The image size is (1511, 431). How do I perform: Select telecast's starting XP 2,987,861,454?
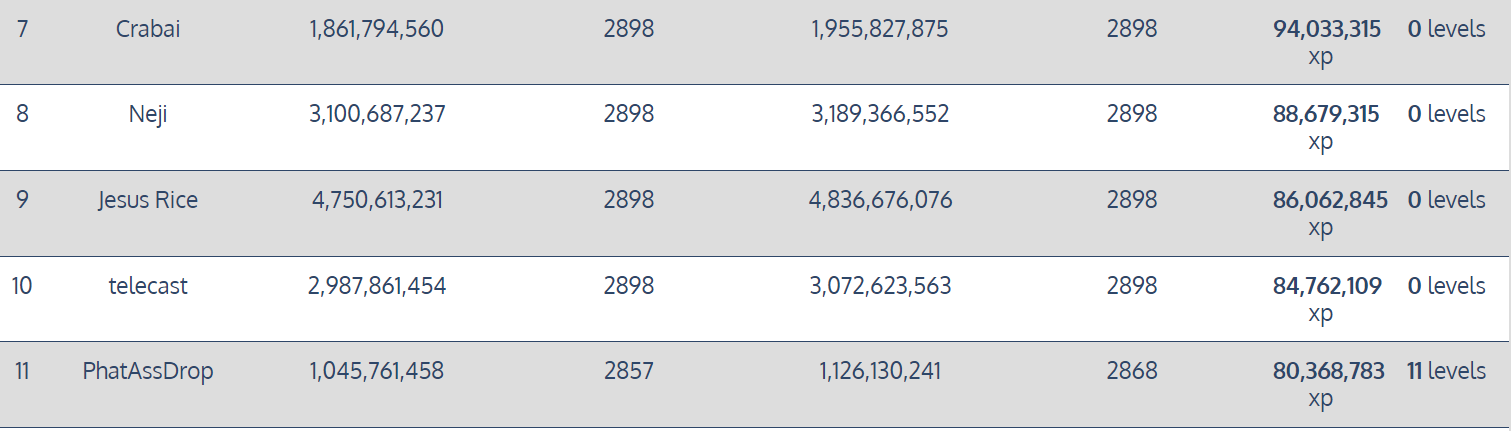pos(377,286)
